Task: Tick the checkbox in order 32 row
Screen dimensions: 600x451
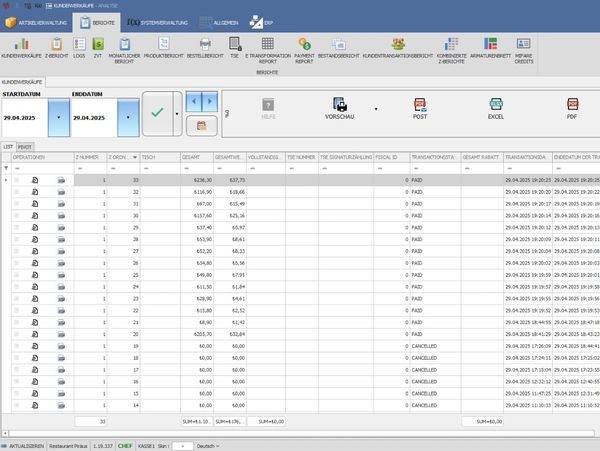Action: tap(16, 190)
